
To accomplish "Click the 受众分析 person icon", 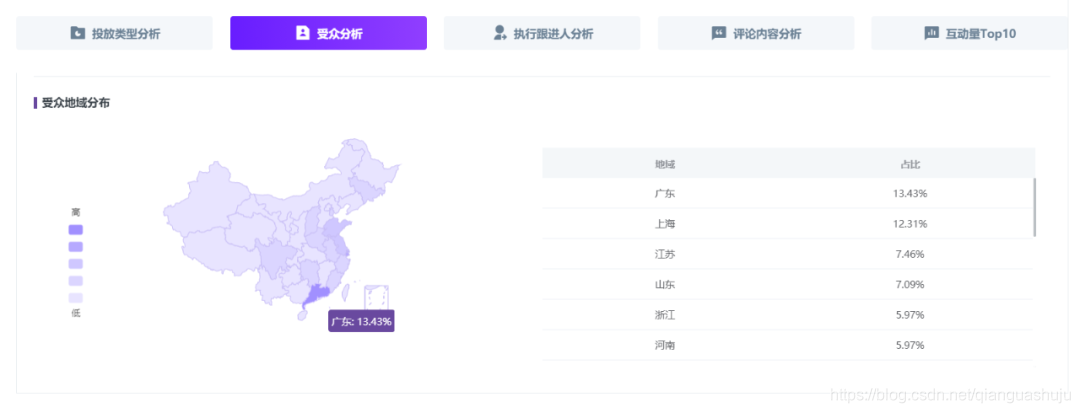I will (302, 33).
